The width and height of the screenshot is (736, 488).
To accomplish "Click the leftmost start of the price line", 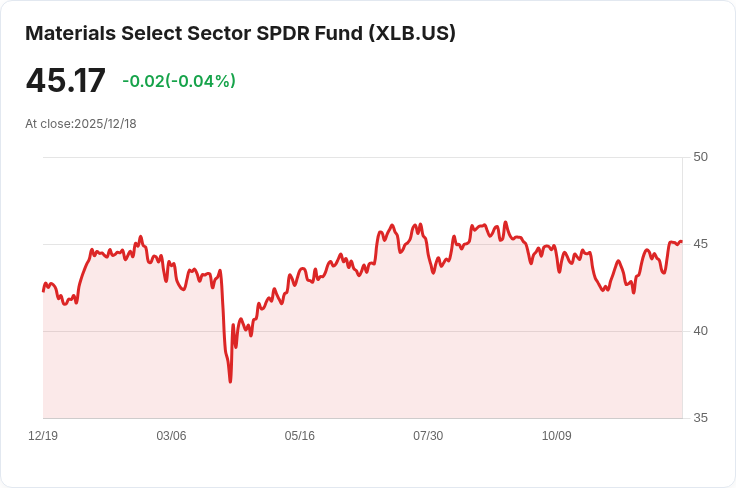I will tap(44, 291).
